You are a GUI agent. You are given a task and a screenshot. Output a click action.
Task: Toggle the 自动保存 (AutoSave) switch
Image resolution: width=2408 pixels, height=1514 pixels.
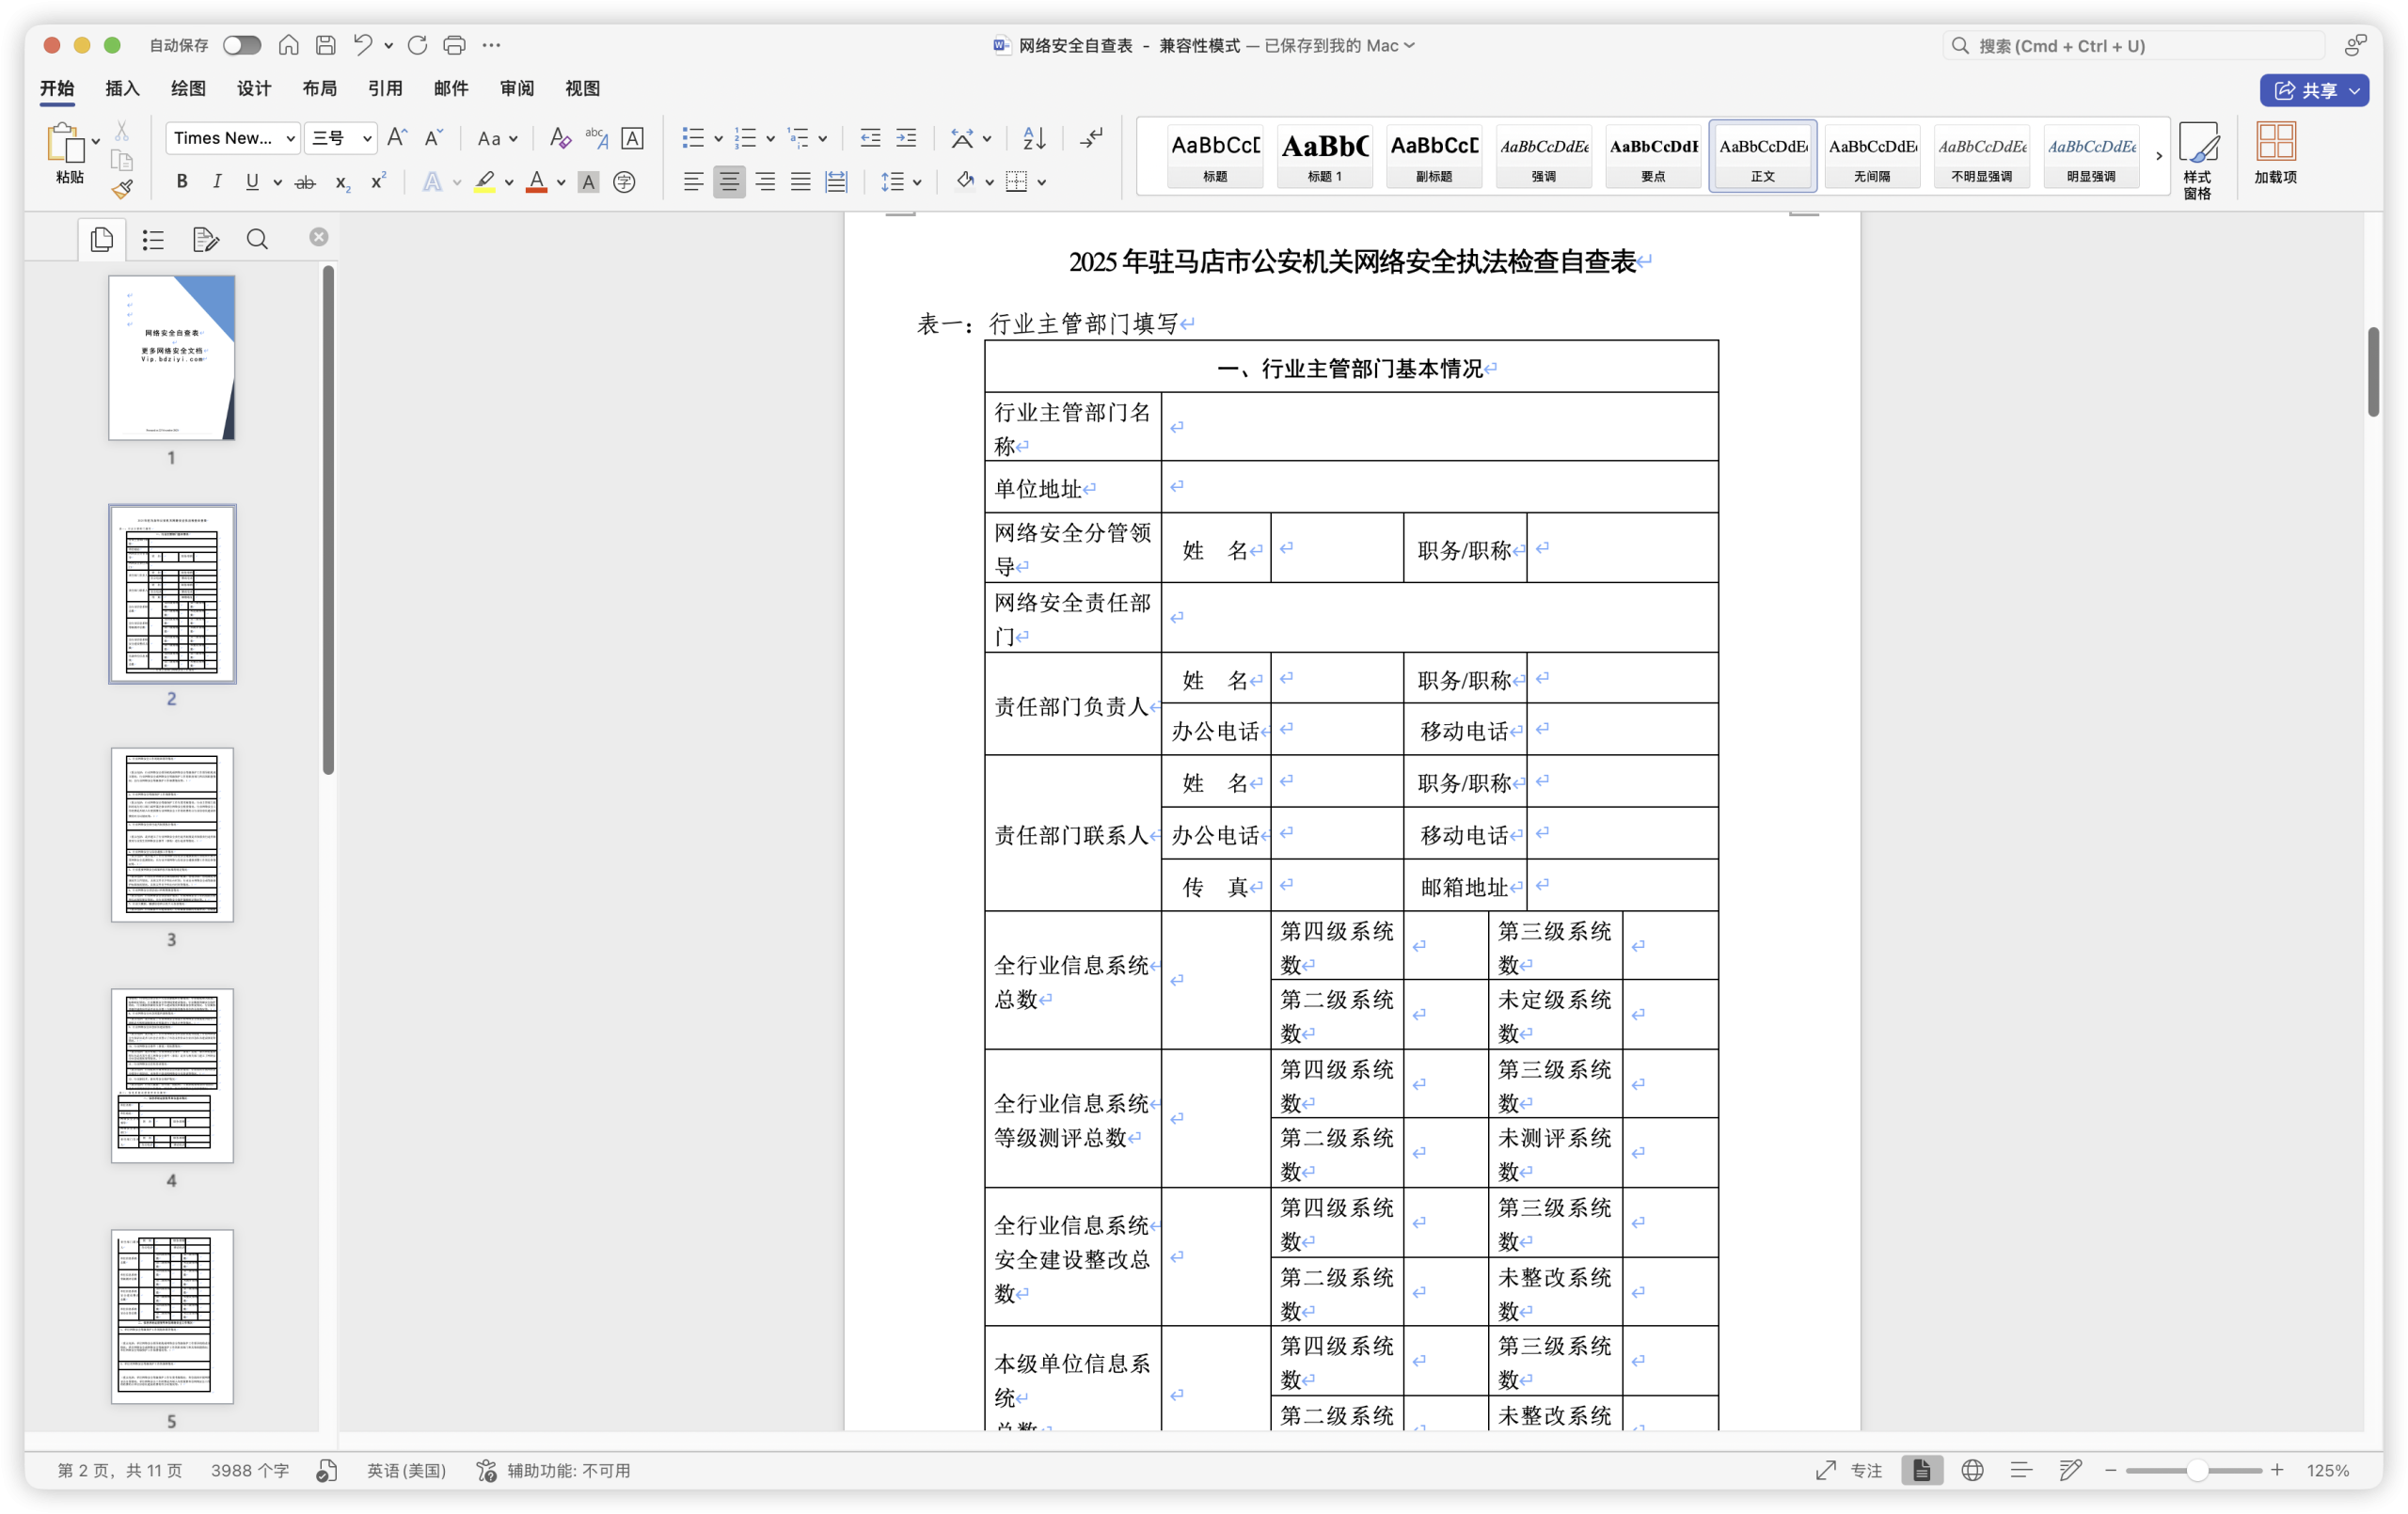pos(240,45)
